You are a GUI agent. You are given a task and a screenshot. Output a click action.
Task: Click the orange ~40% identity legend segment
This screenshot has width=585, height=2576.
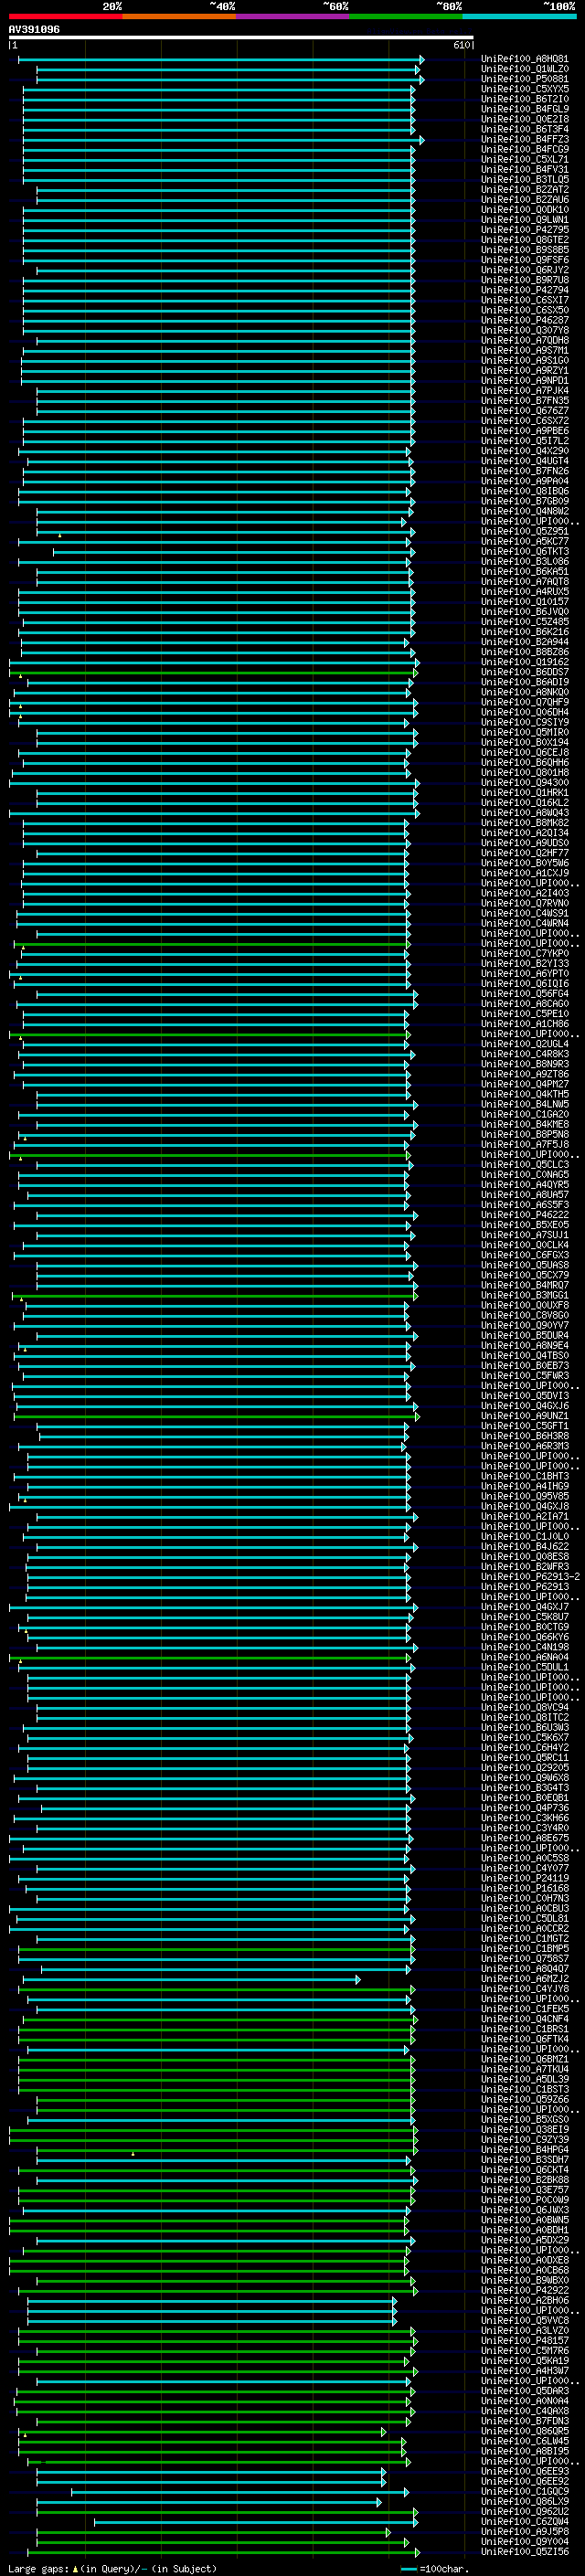179,16
